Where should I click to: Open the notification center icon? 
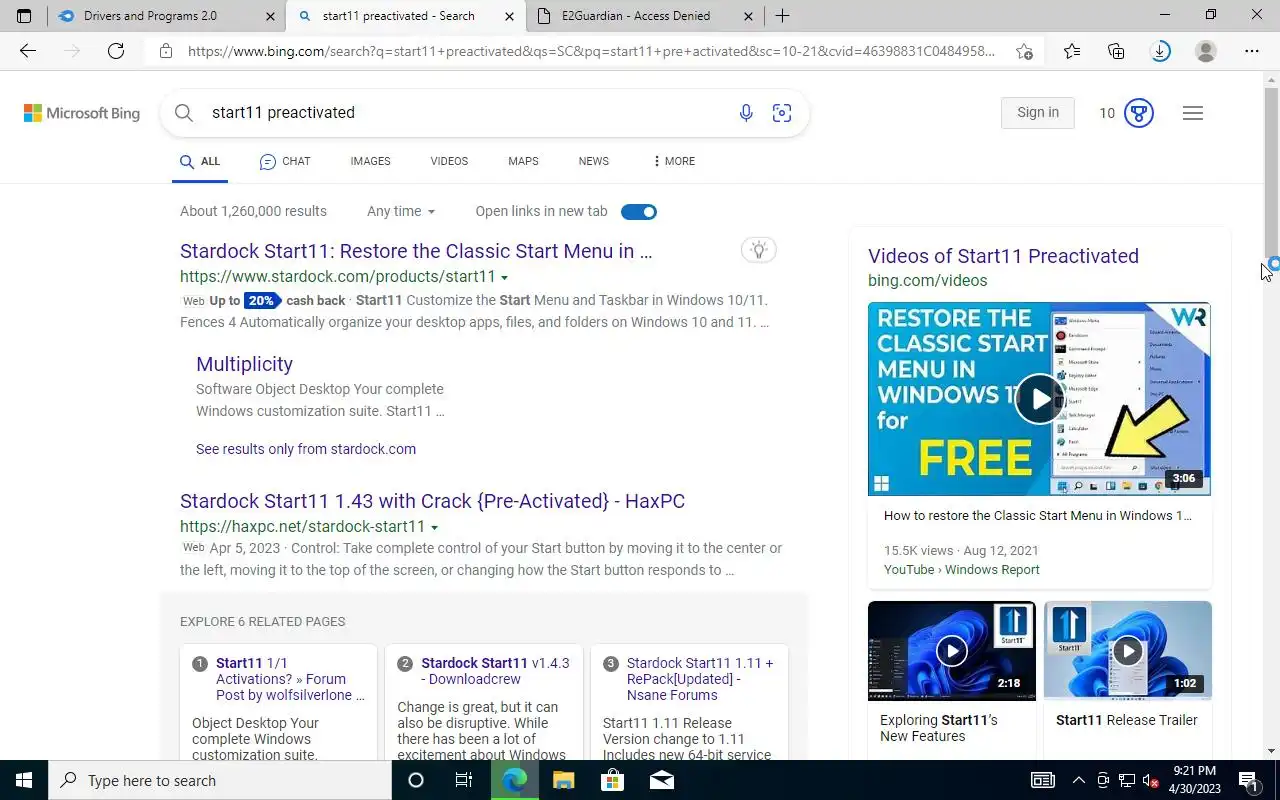1248,780
